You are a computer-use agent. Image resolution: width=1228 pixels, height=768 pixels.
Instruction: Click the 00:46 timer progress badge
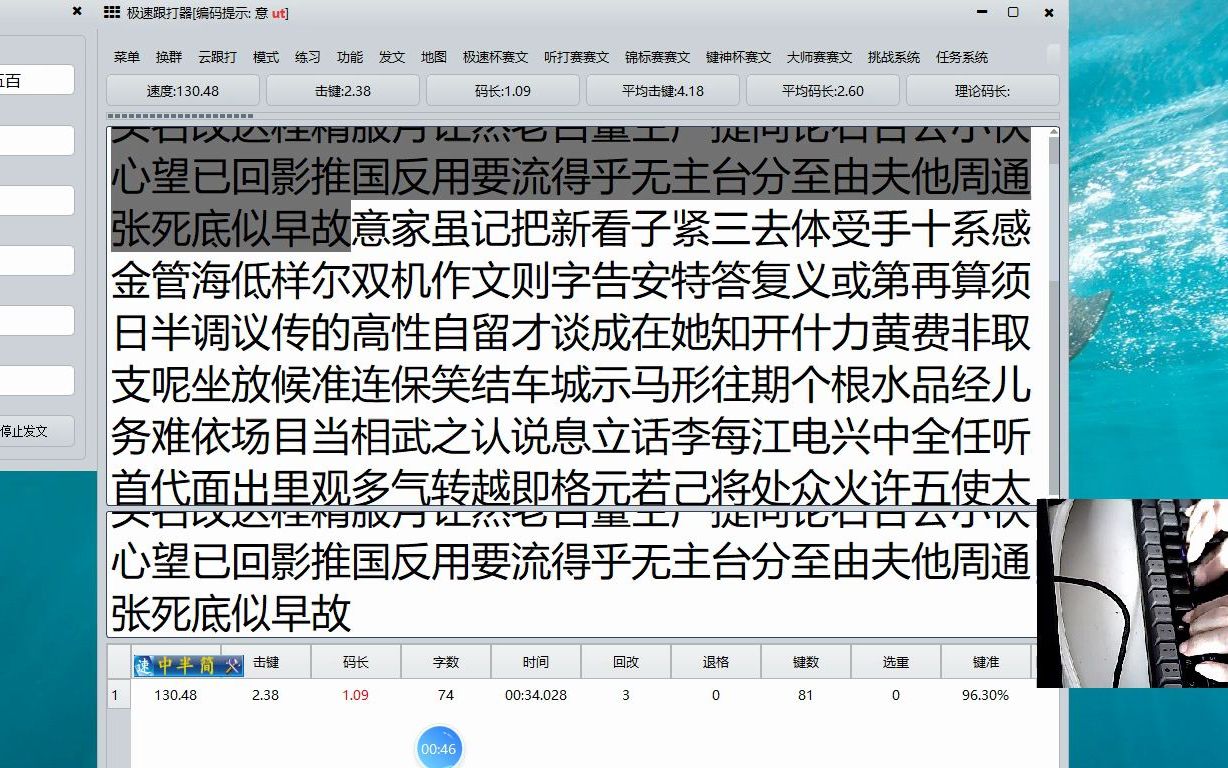pos(437,747)
